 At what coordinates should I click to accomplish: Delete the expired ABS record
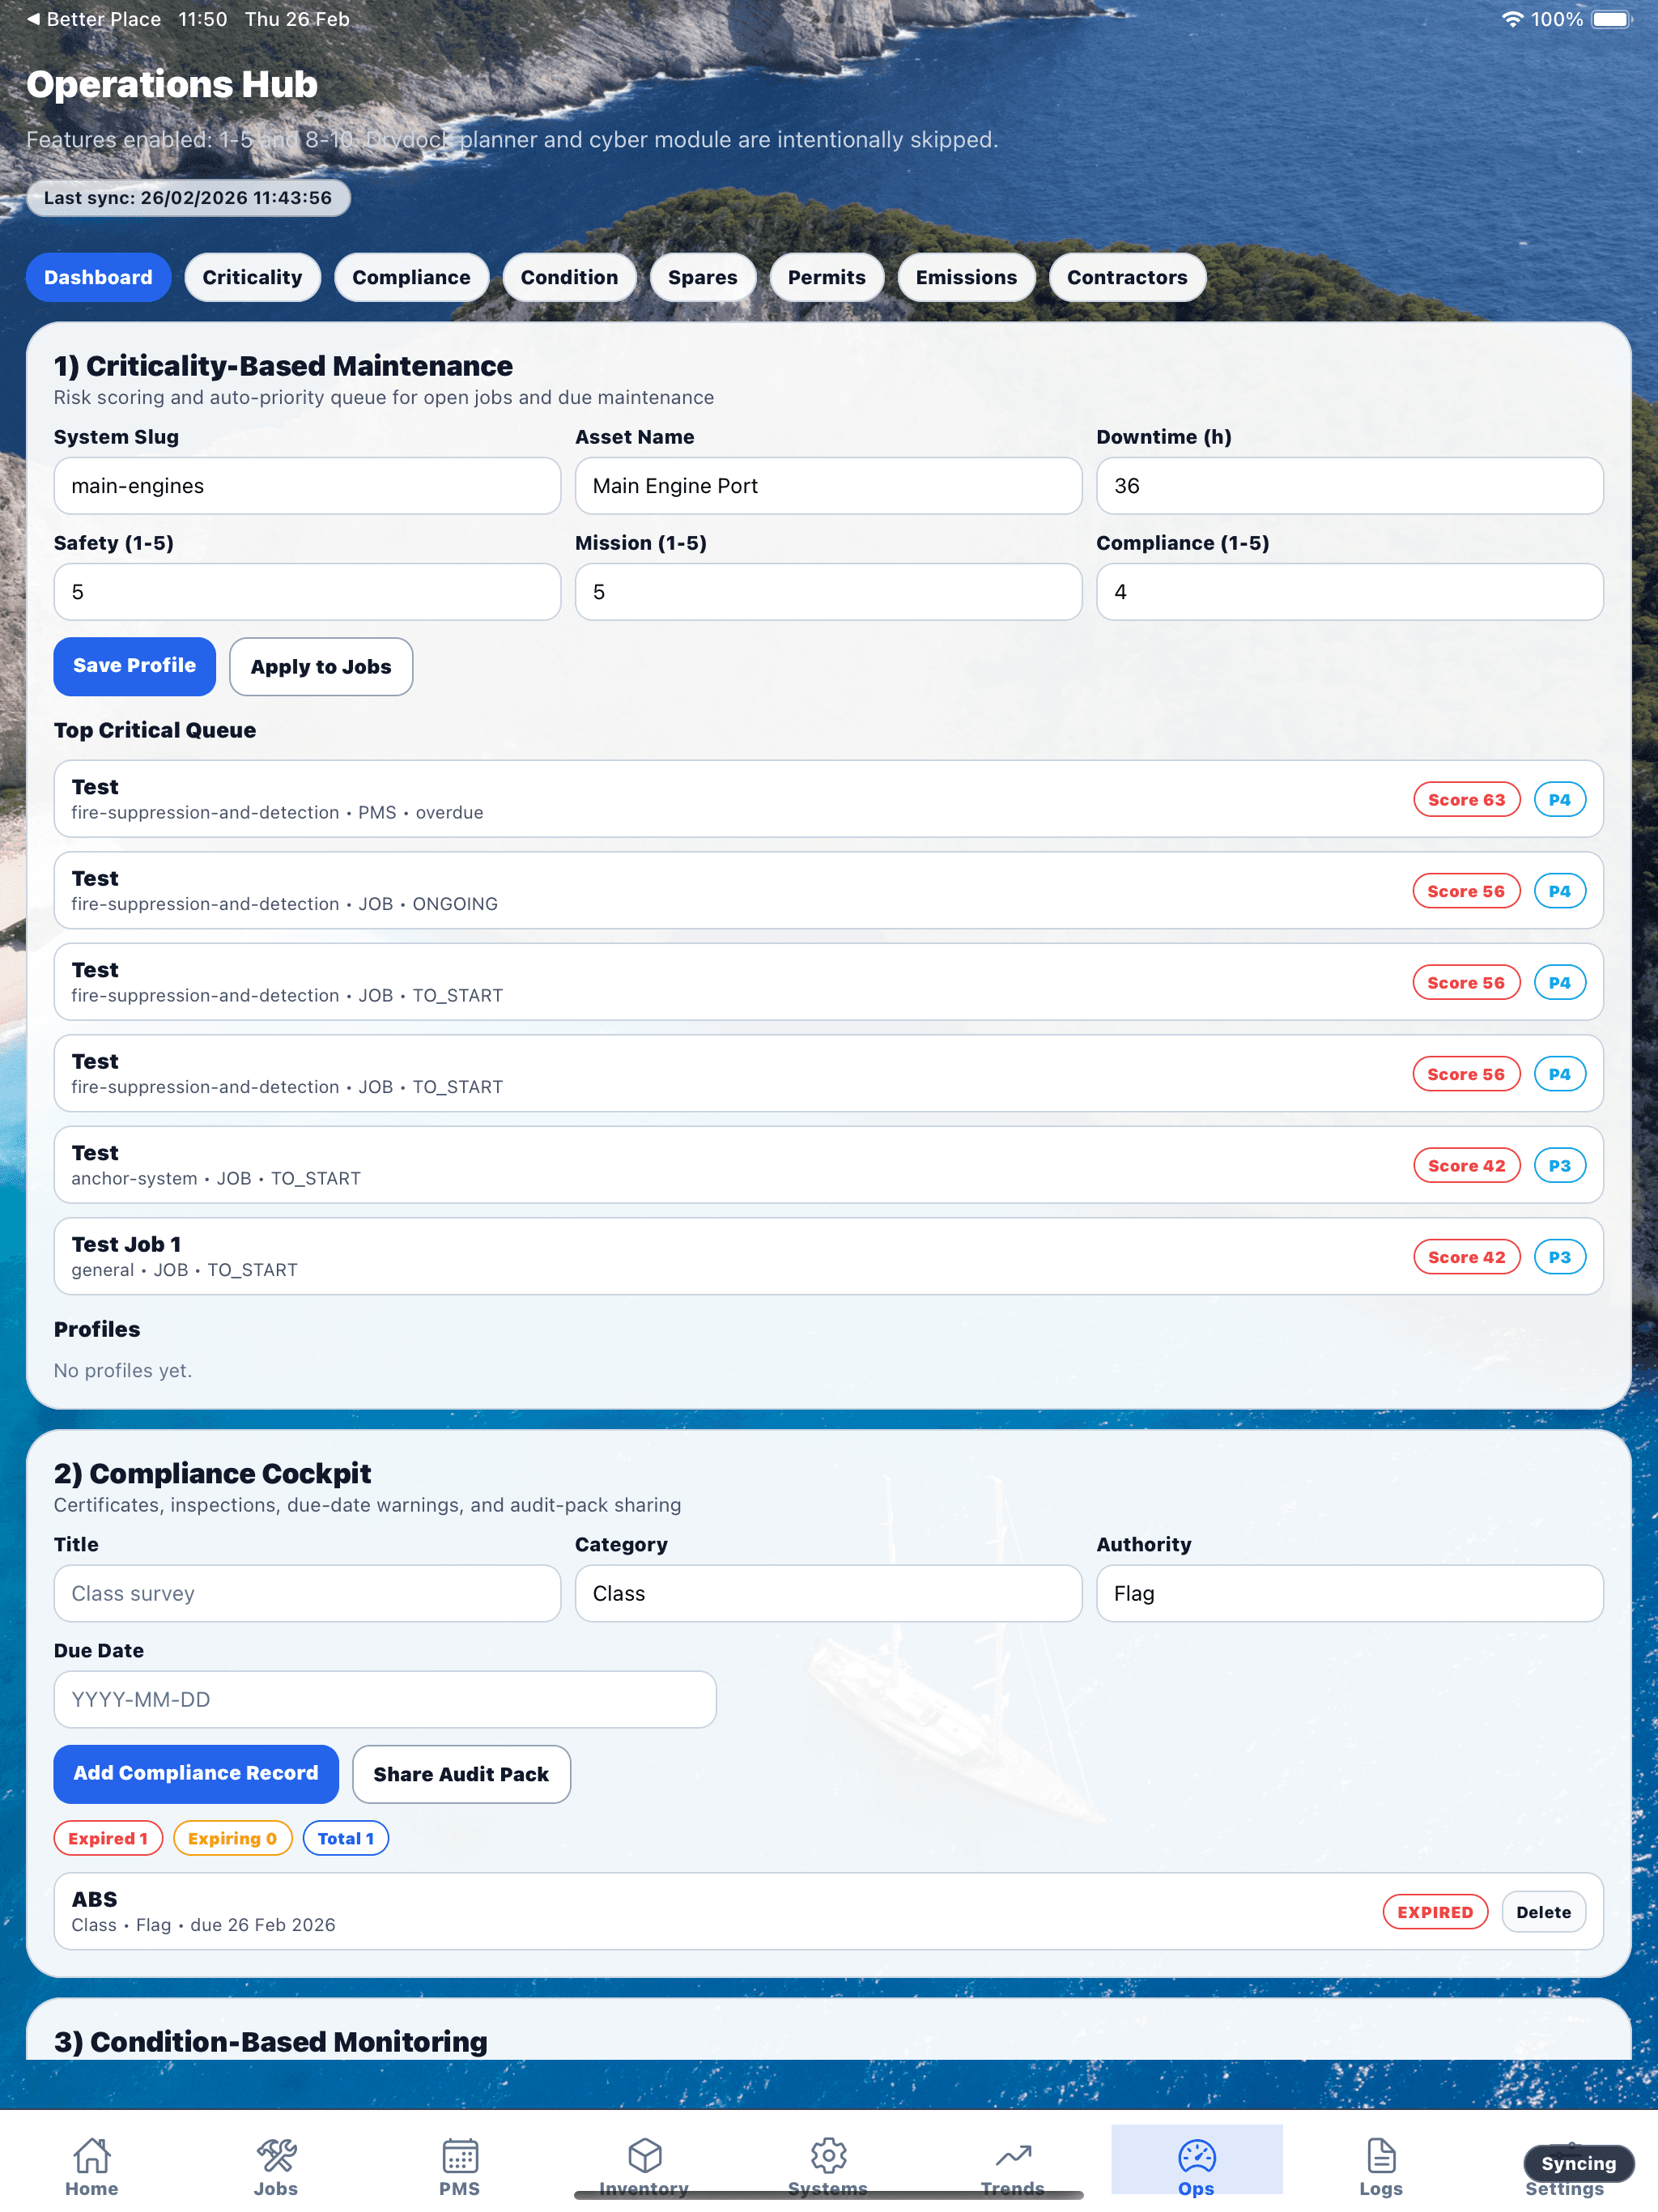click(1543, 1912)
